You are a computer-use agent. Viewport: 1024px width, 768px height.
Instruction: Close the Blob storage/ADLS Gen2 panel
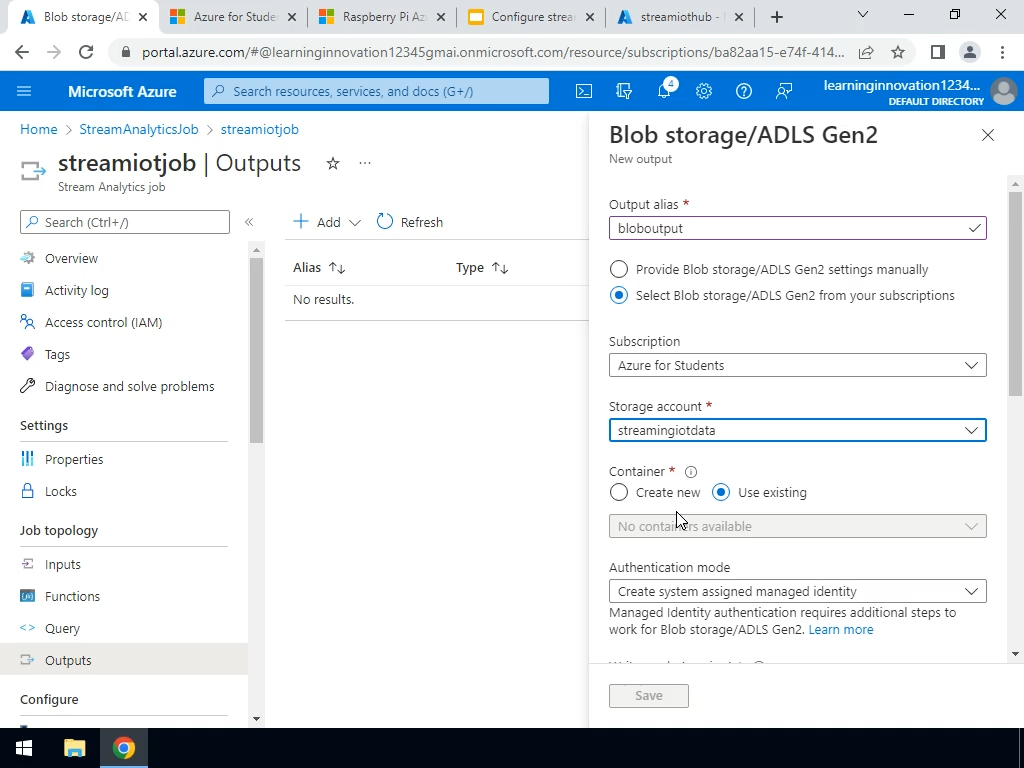coord(987,135)
